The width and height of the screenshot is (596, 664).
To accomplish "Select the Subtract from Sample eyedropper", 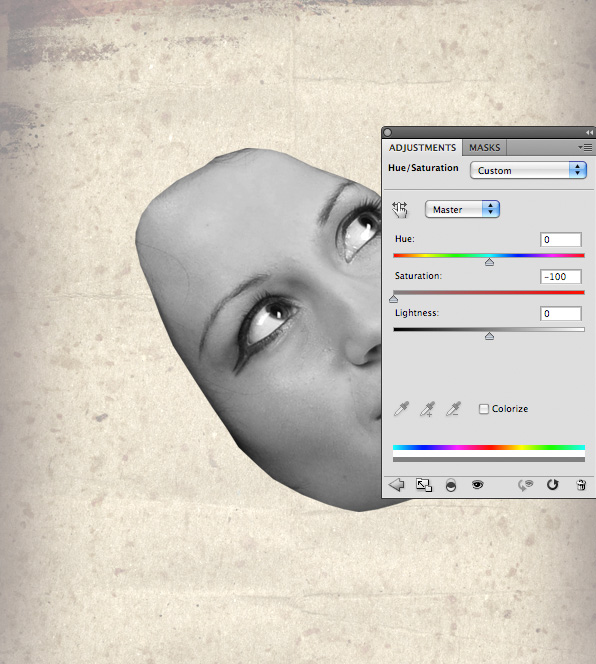I will [453, 409].
